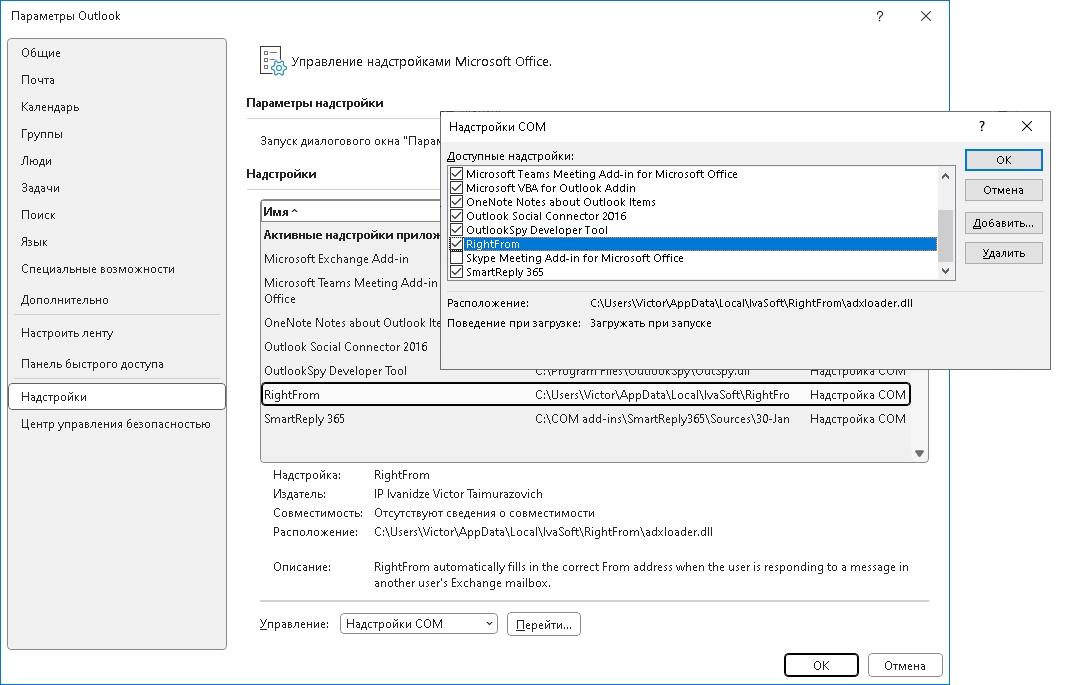Uncheck the RightFrom add-in checkbox
Viewport: 1065px width, 685px height.
click(x=456, y=244)
